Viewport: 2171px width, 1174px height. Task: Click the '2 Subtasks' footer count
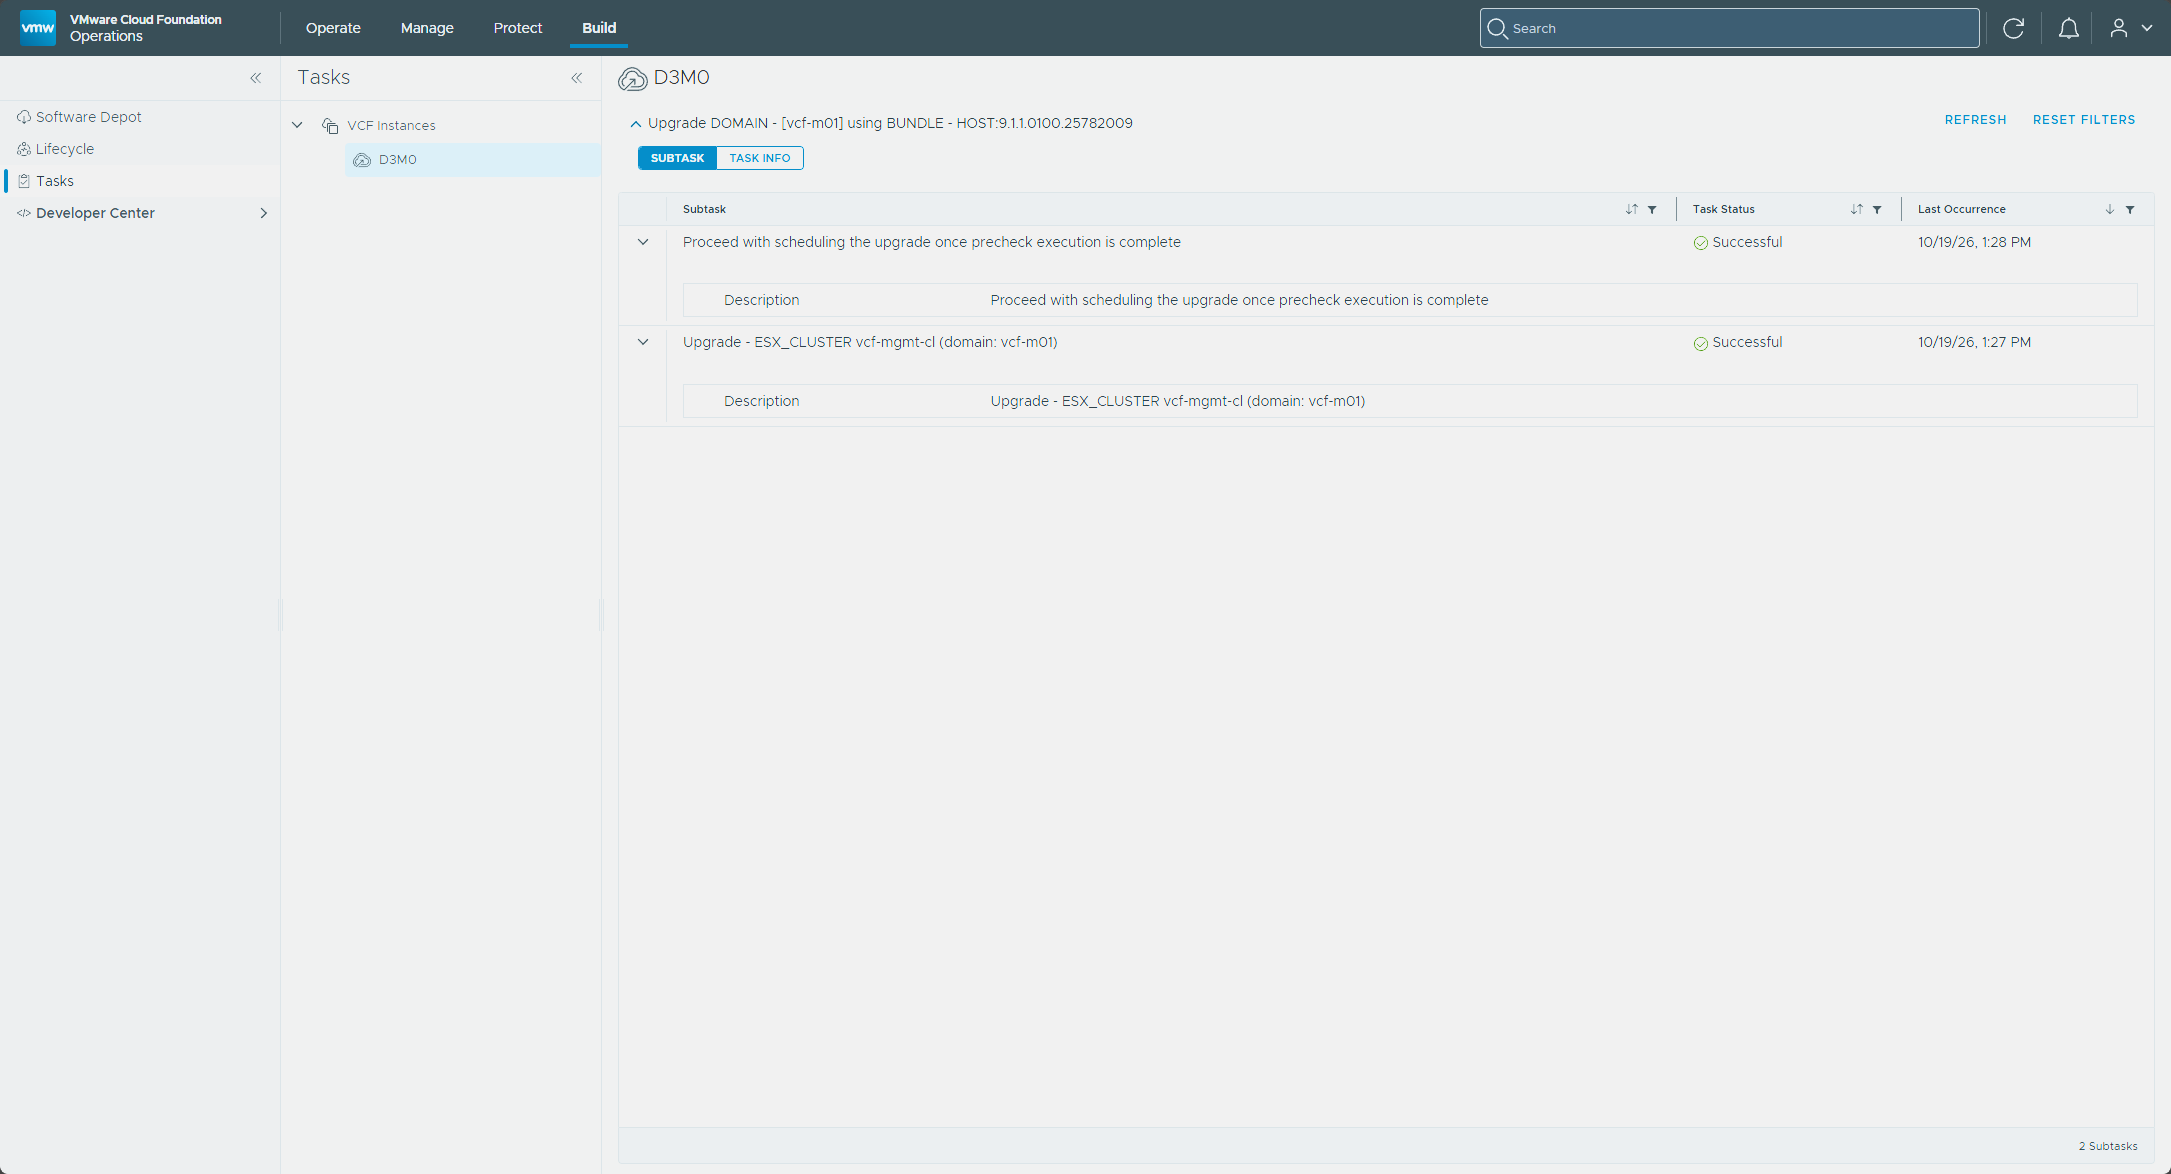(2108, 1146)
